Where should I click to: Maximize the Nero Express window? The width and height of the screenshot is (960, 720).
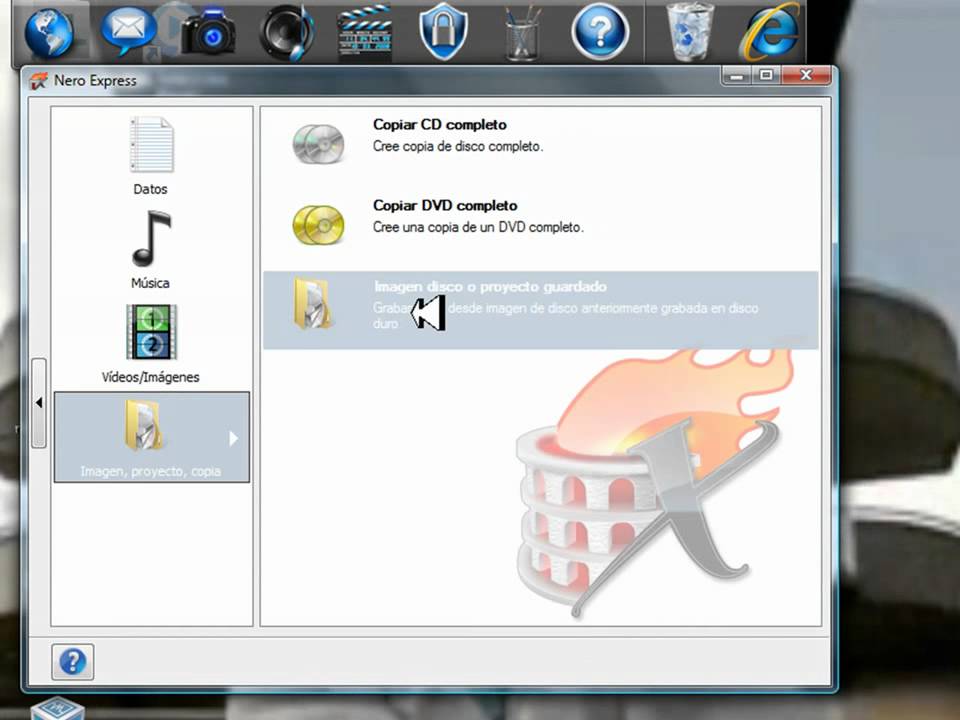(766, 75)
